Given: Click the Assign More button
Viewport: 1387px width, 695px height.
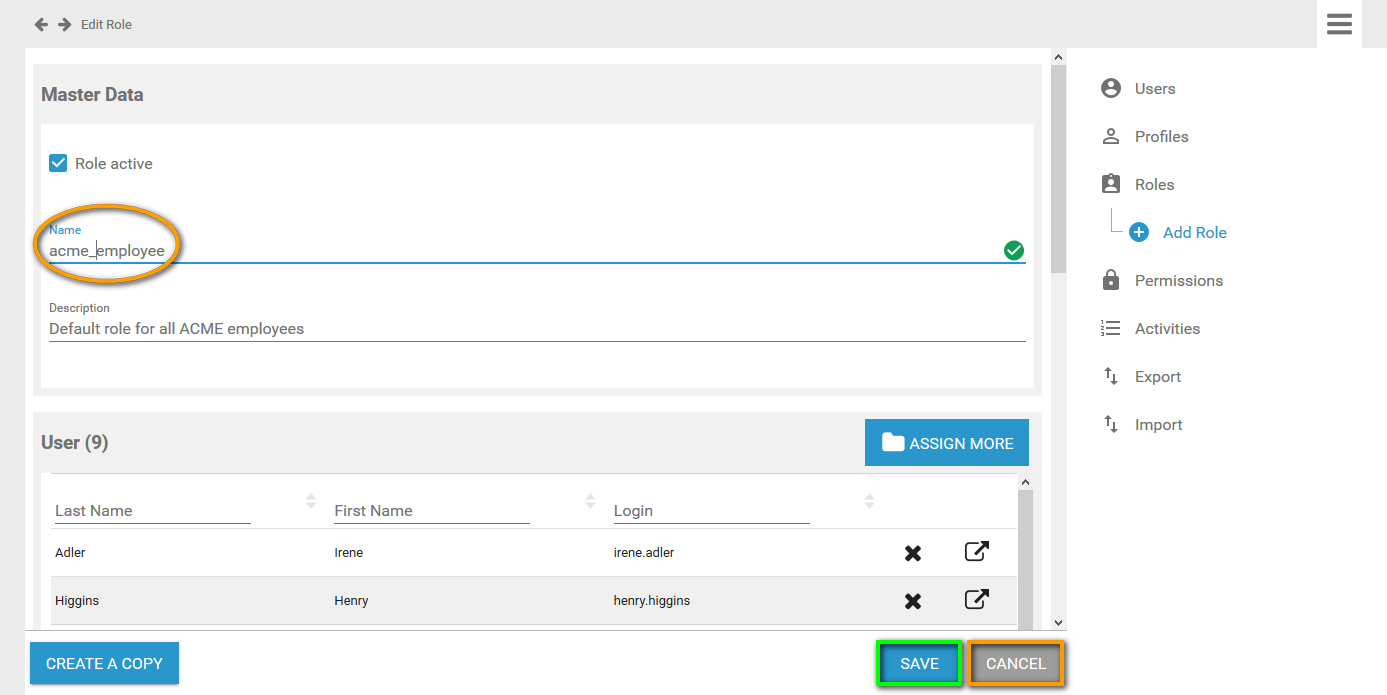Looking at the screenshot, I should (x=946, y=443).
